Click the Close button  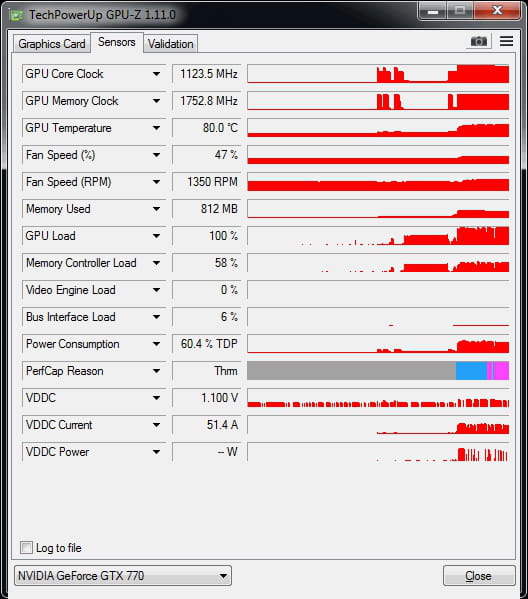tap(479, 576)
